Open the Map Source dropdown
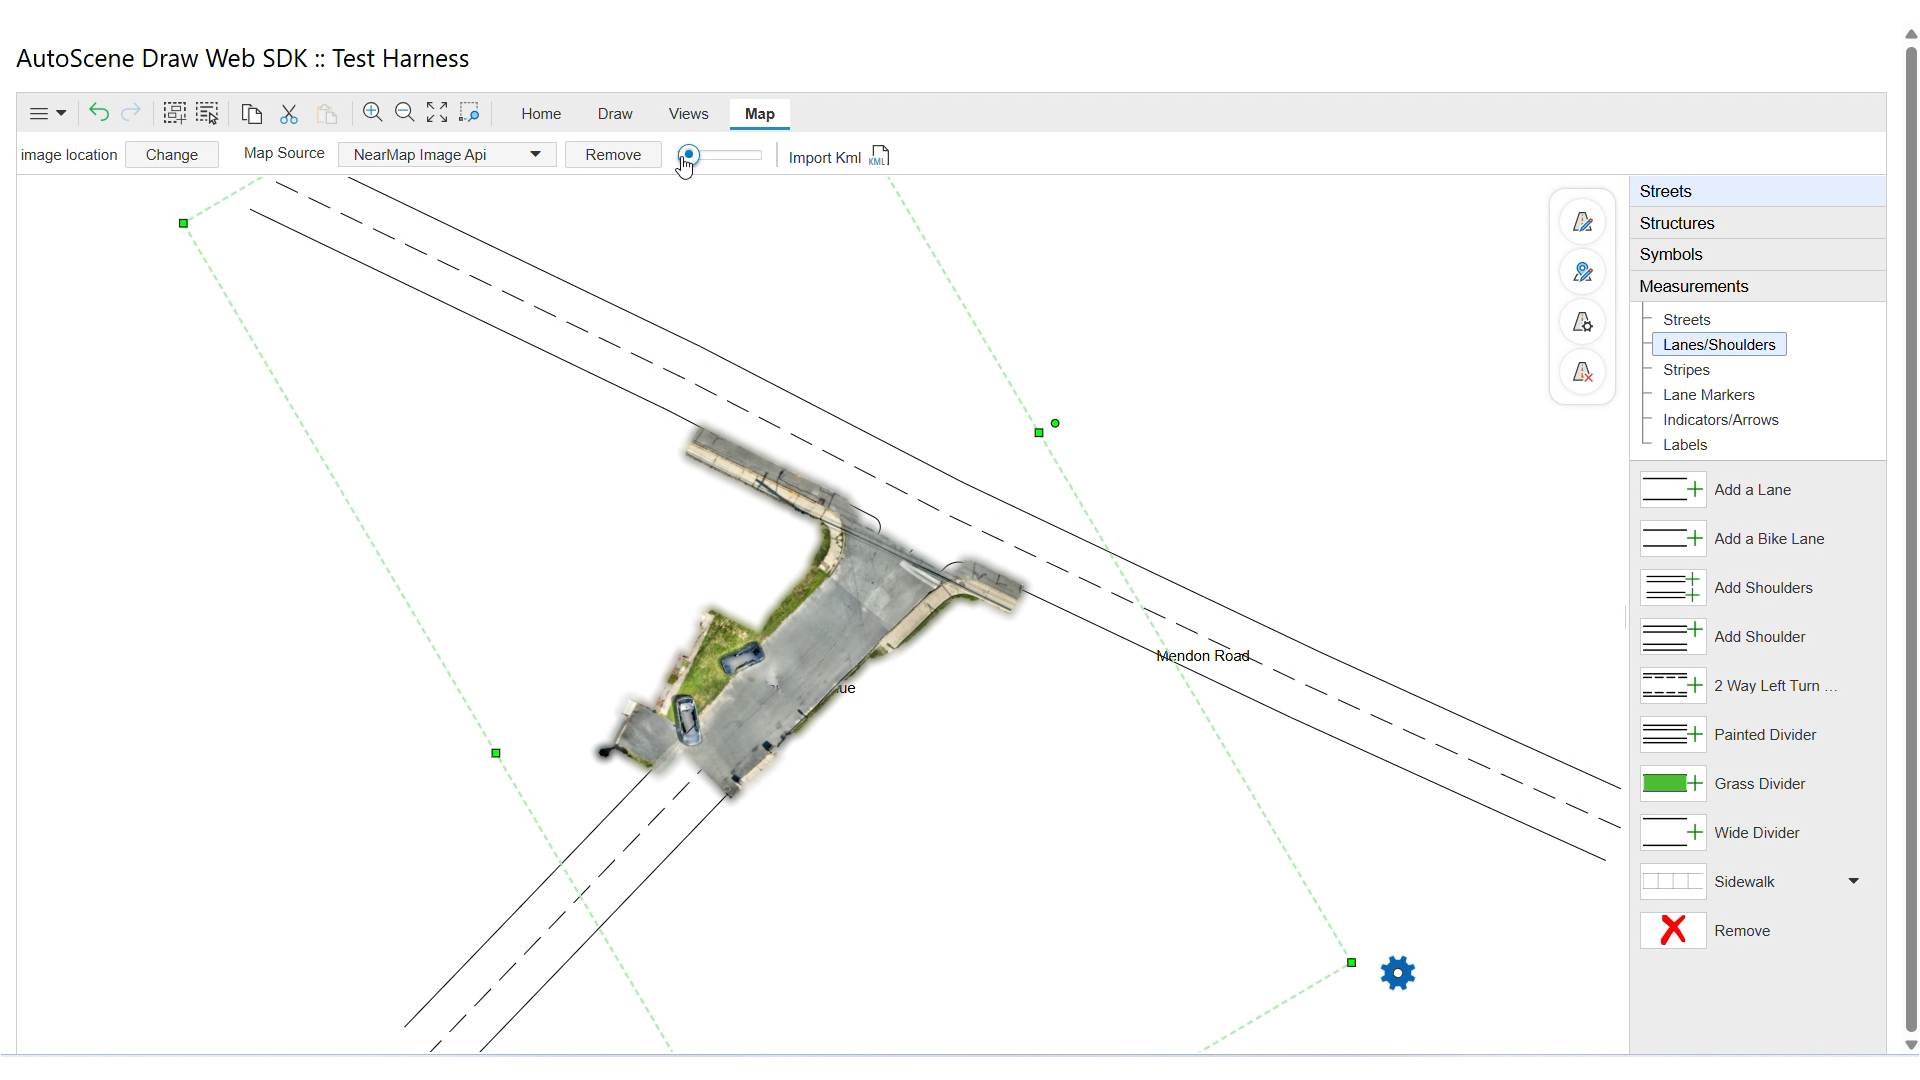1920x1080 pixels. pyautogui.click(x=447, y=155)
